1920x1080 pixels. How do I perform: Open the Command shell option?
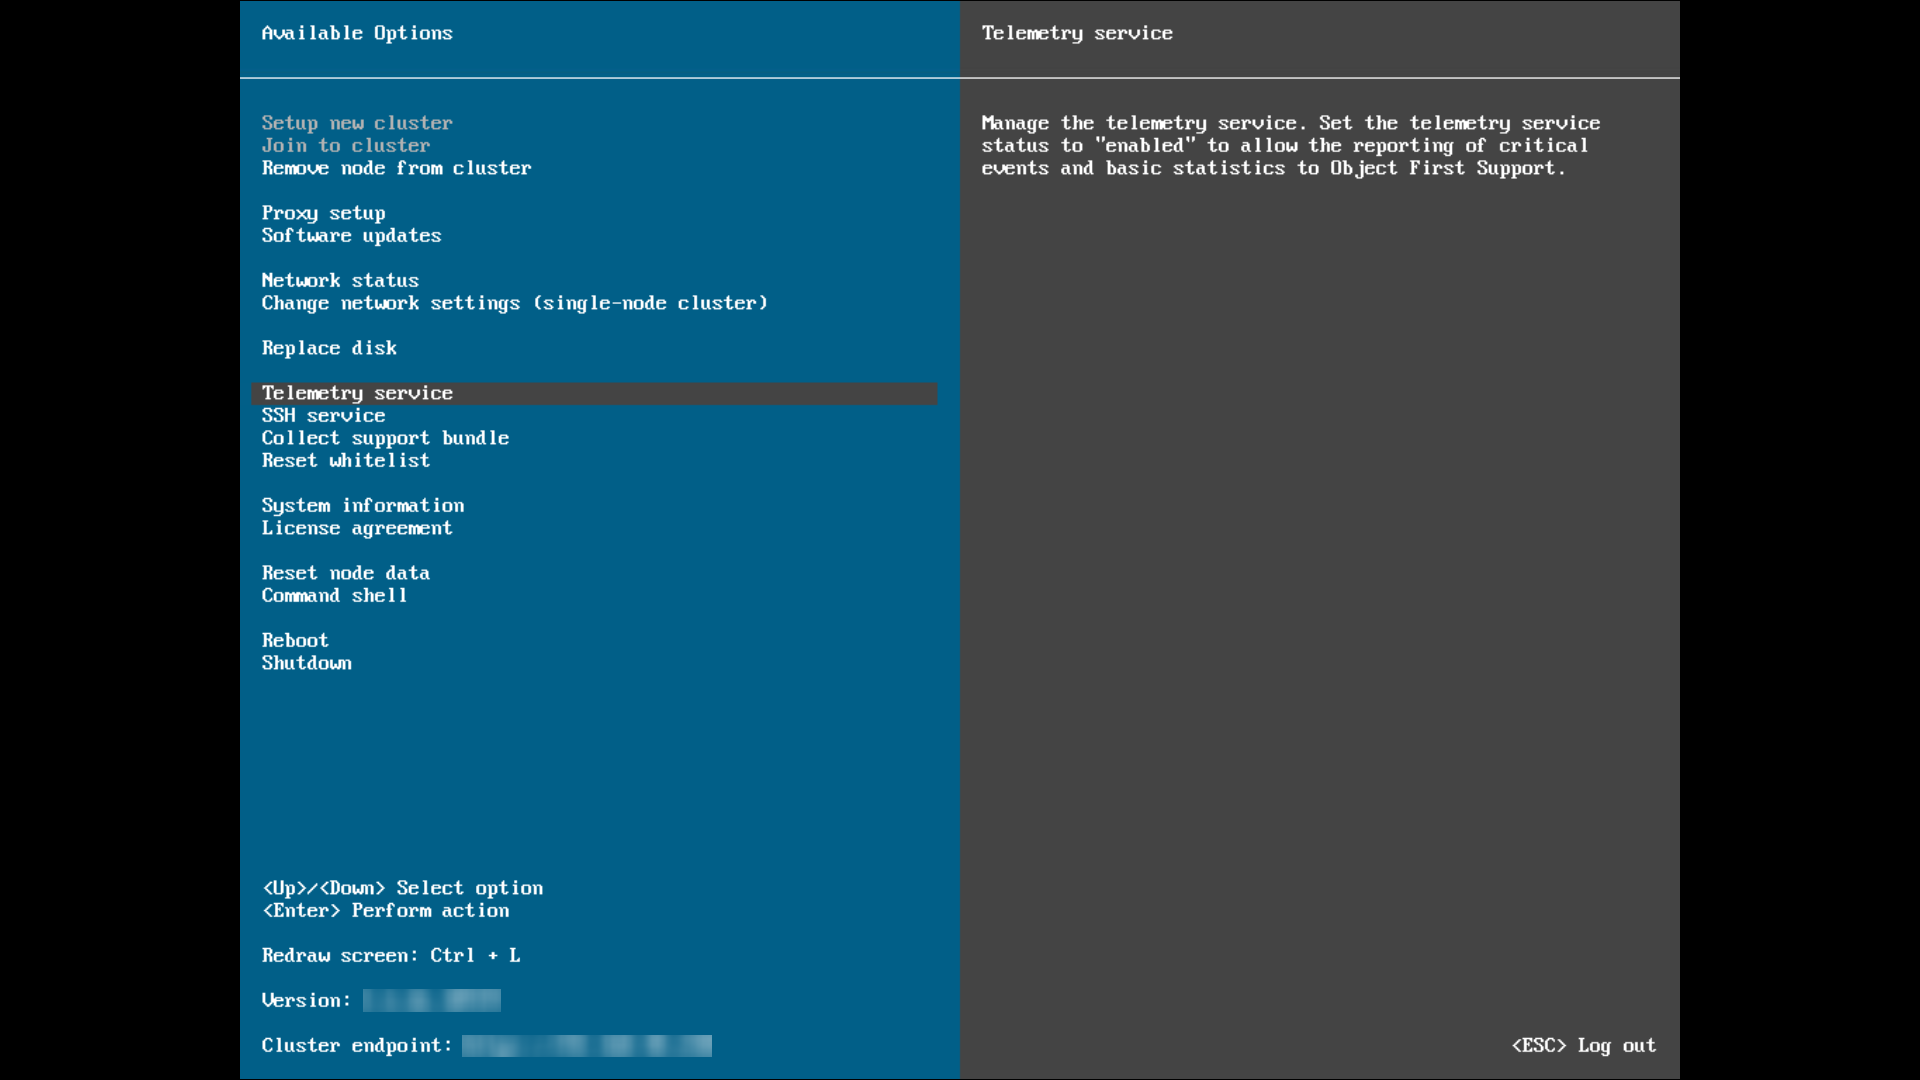[x=335, y=596]
